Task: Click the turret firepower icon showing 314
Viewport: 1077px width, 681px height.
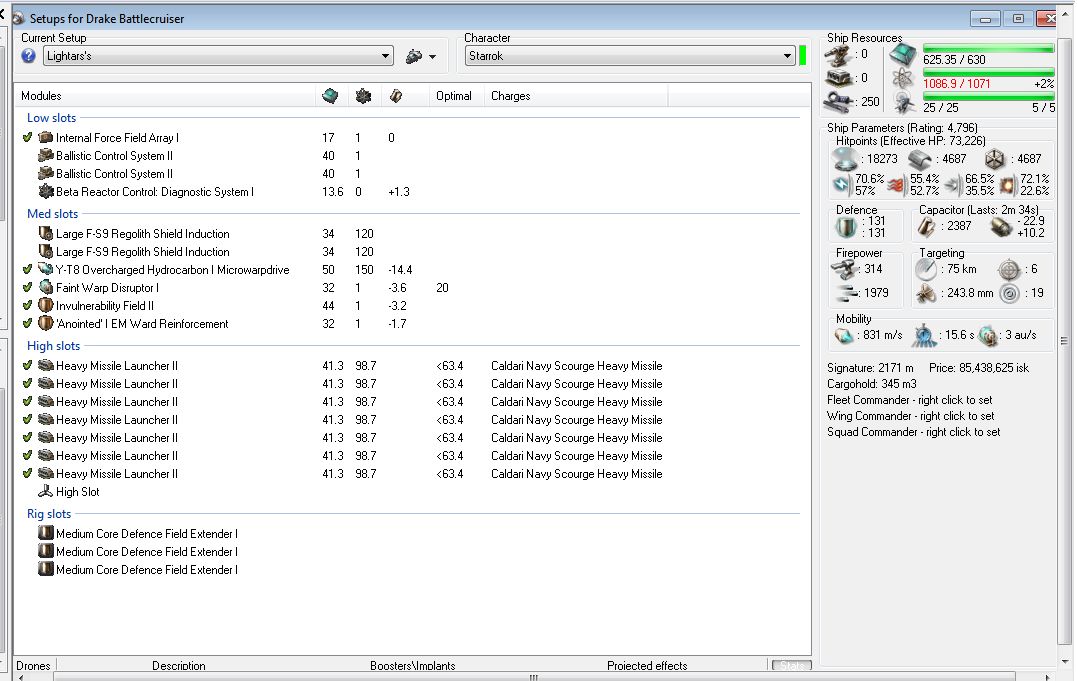Action: 843,269
